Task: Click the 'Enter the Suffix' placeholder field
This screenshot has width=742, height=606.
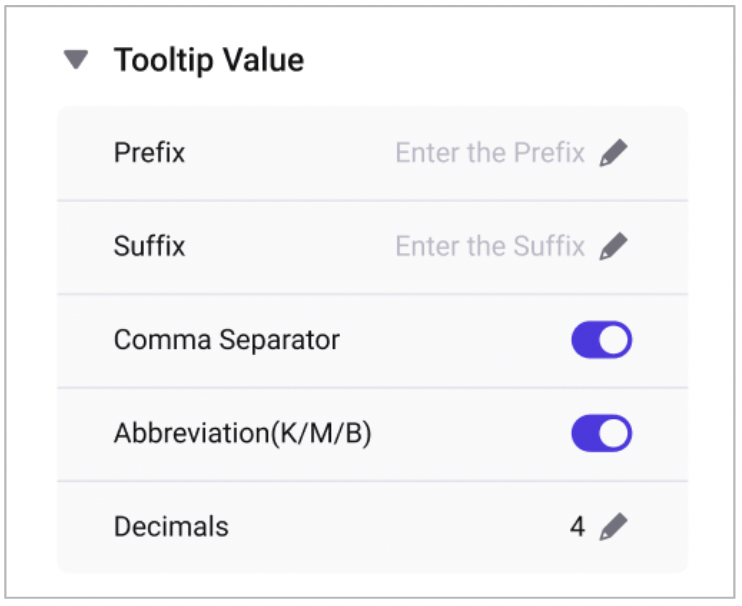Action: [489, 246]
